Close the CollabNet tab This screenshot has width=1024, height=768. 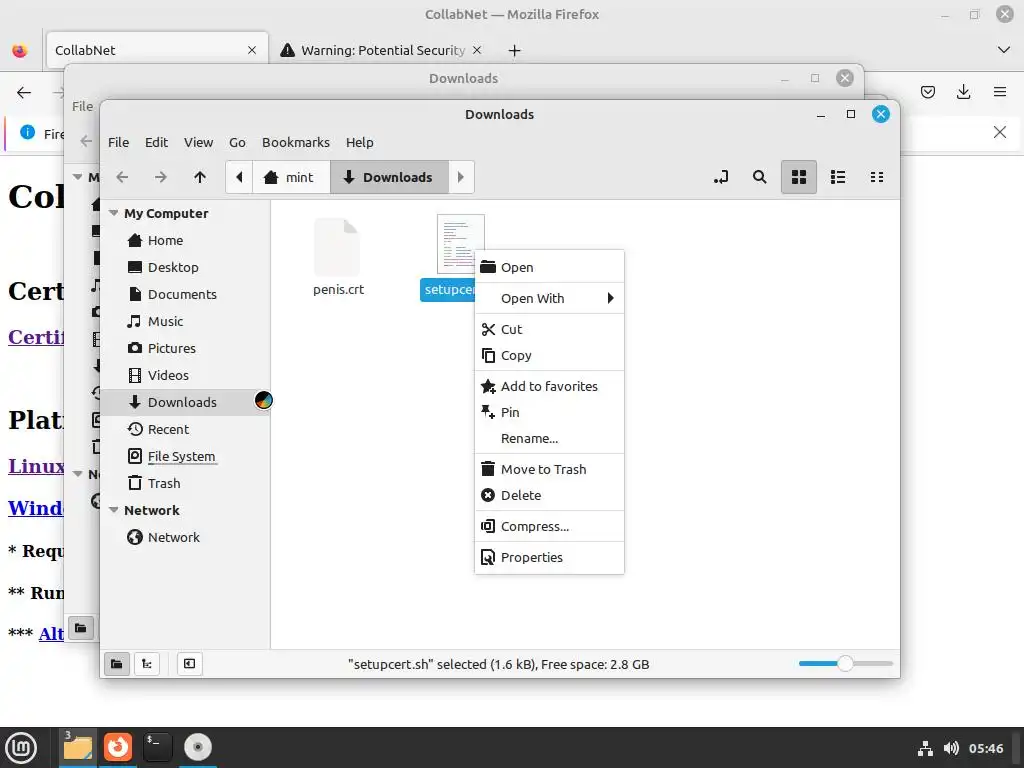tap(252, 50)
